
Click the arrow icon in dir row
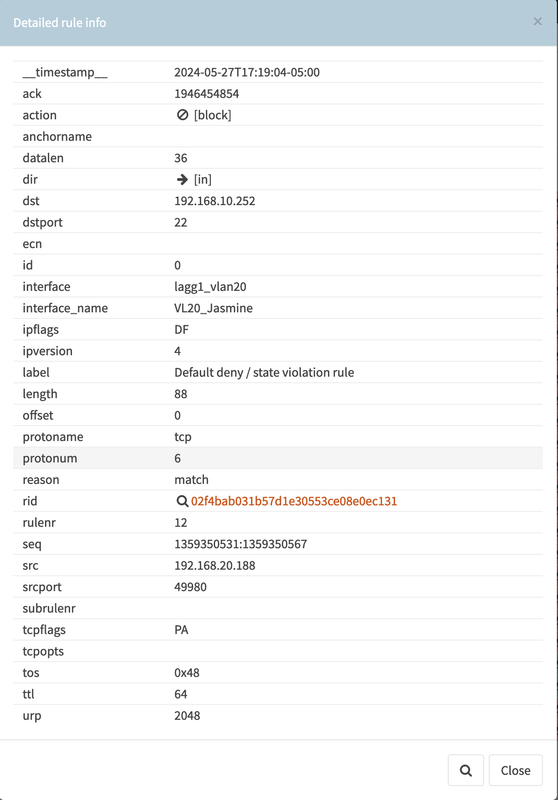coord(182,179)
